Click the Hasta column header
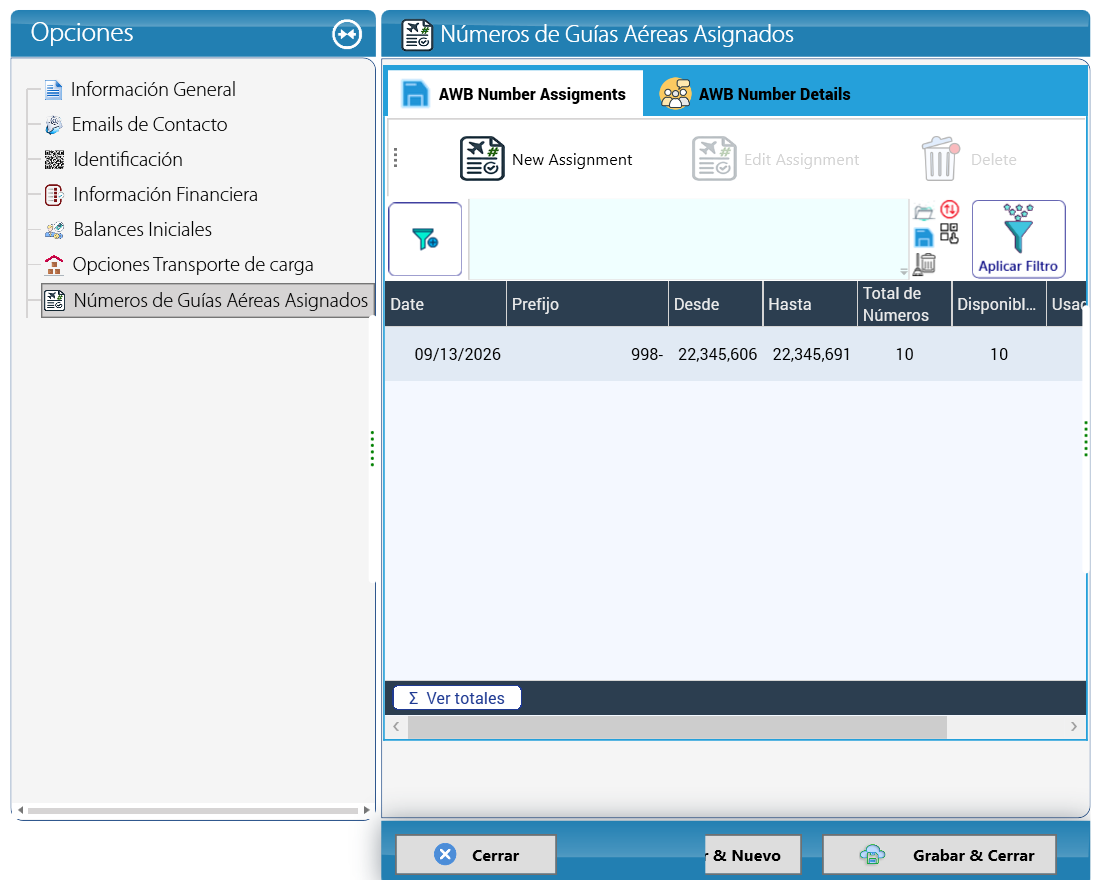 click(810, 304)
